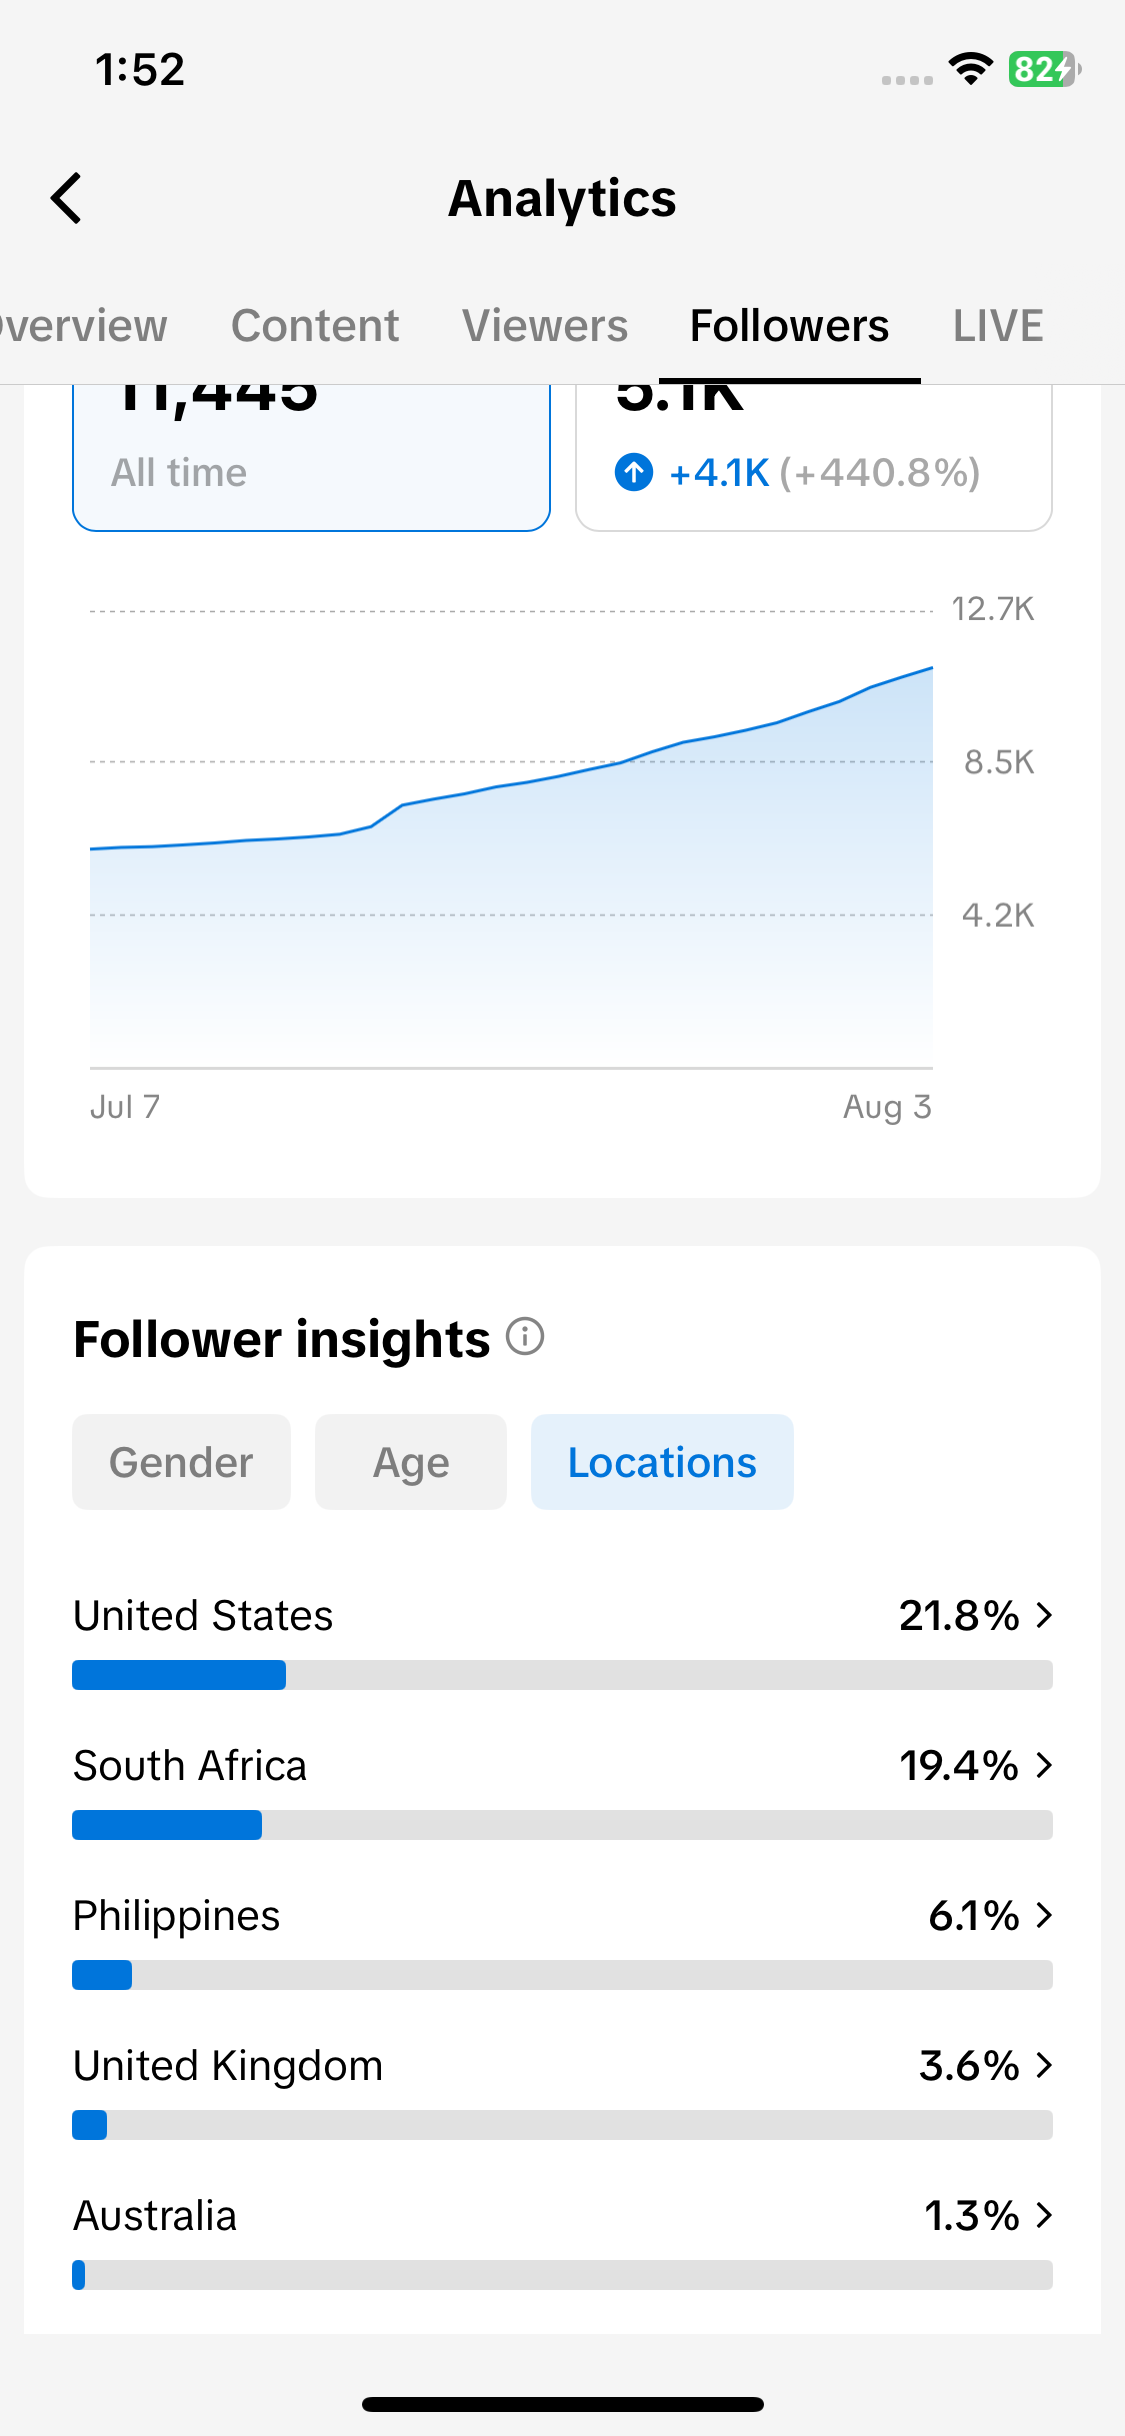Expand United Kingdom chevron
The height and width of the screenshot is (2436, 1125).
pos(1045,2065)
